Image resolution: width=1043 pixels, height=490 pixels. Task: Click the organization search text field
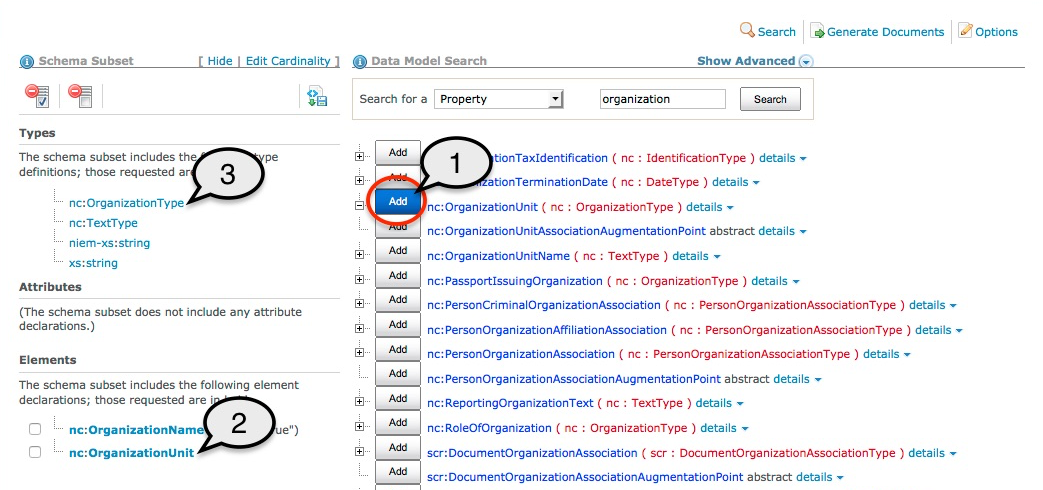click(662, 99)
